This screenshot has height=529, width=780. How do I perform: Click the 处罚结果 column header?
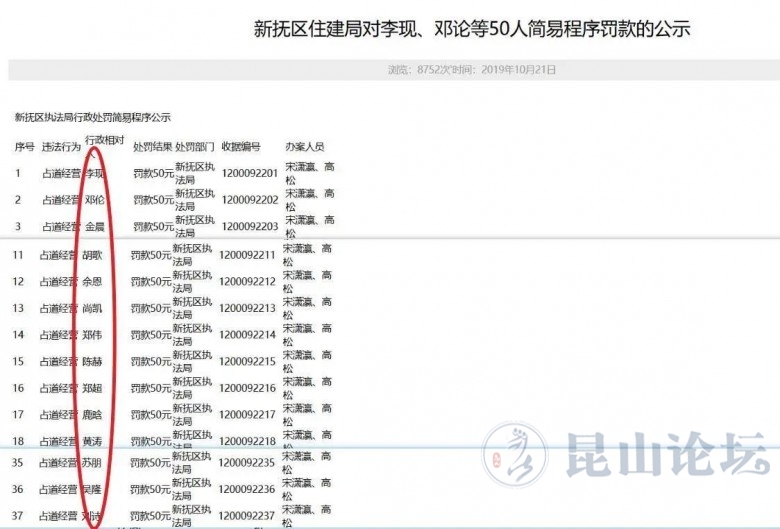tap(152, 147)
